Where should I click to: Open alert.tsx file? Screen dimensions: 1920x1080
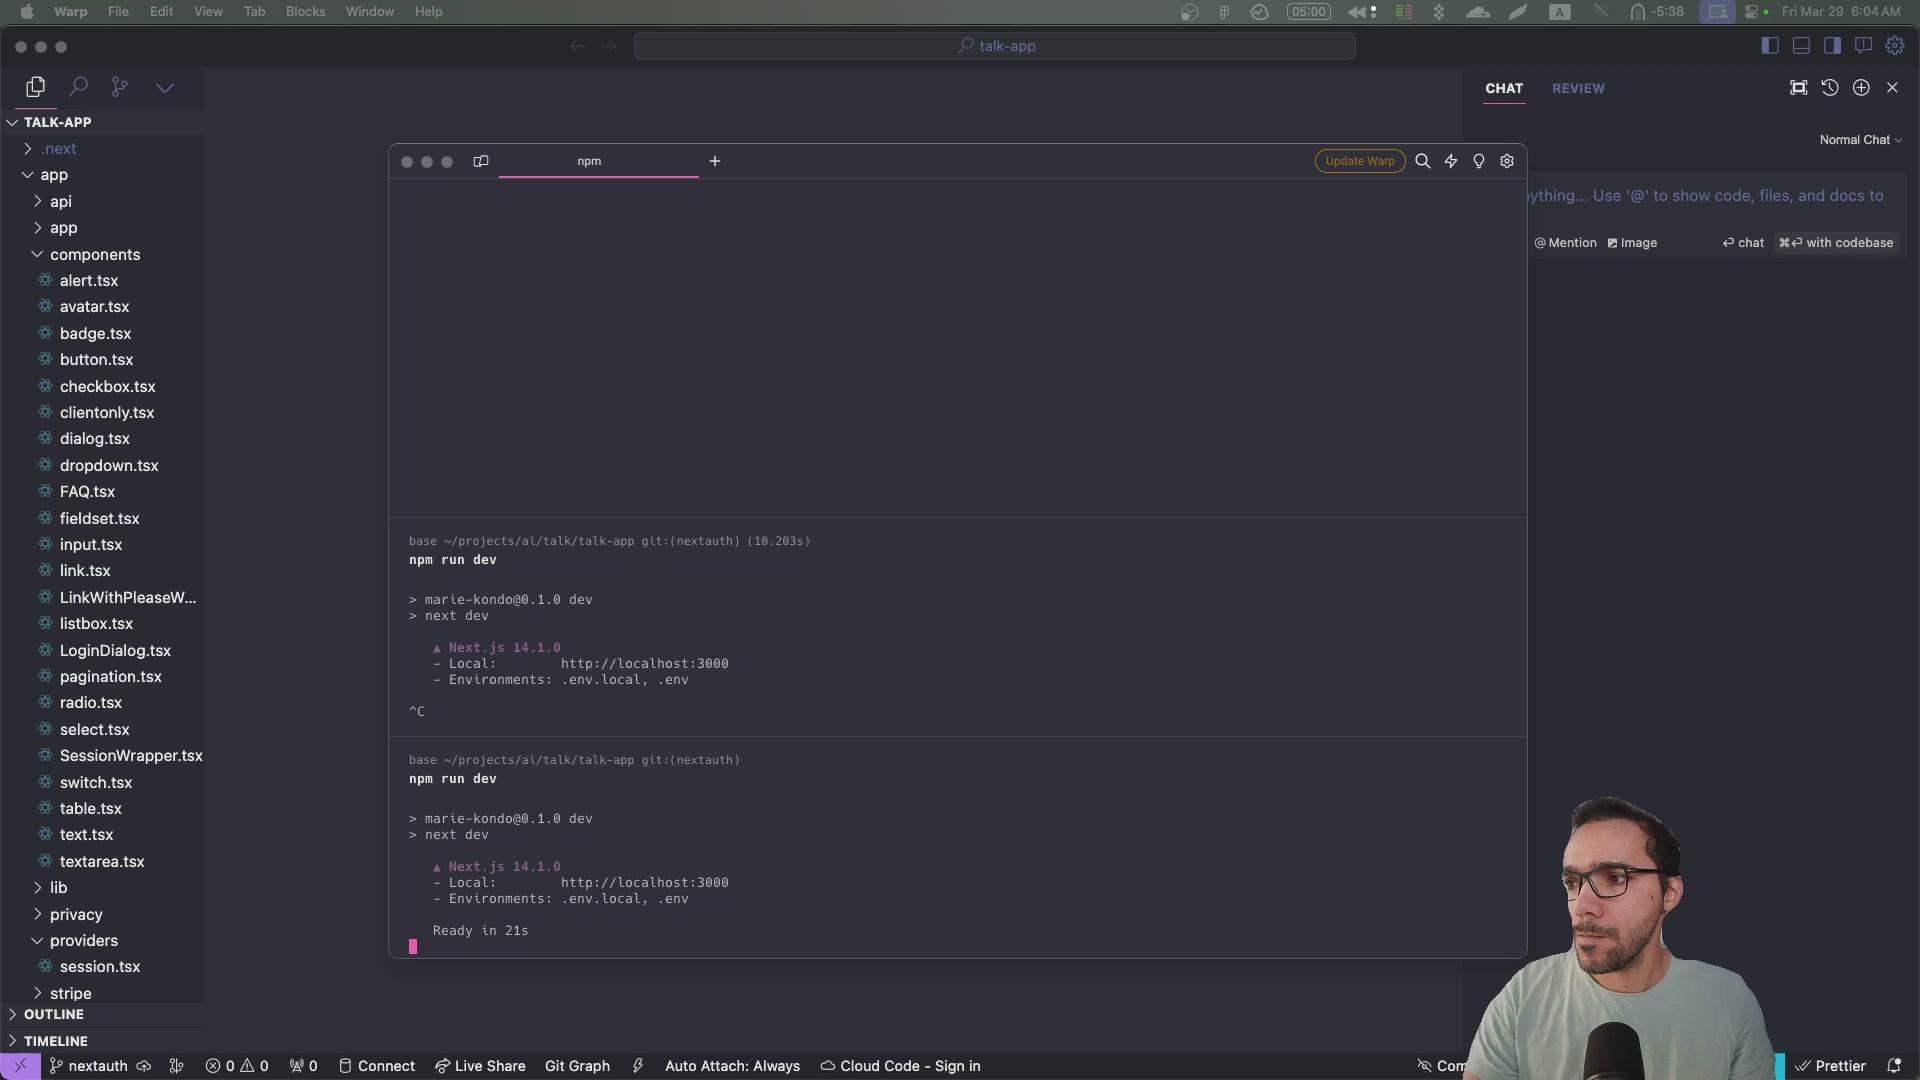pyautogui.click(x=89, y=280)
